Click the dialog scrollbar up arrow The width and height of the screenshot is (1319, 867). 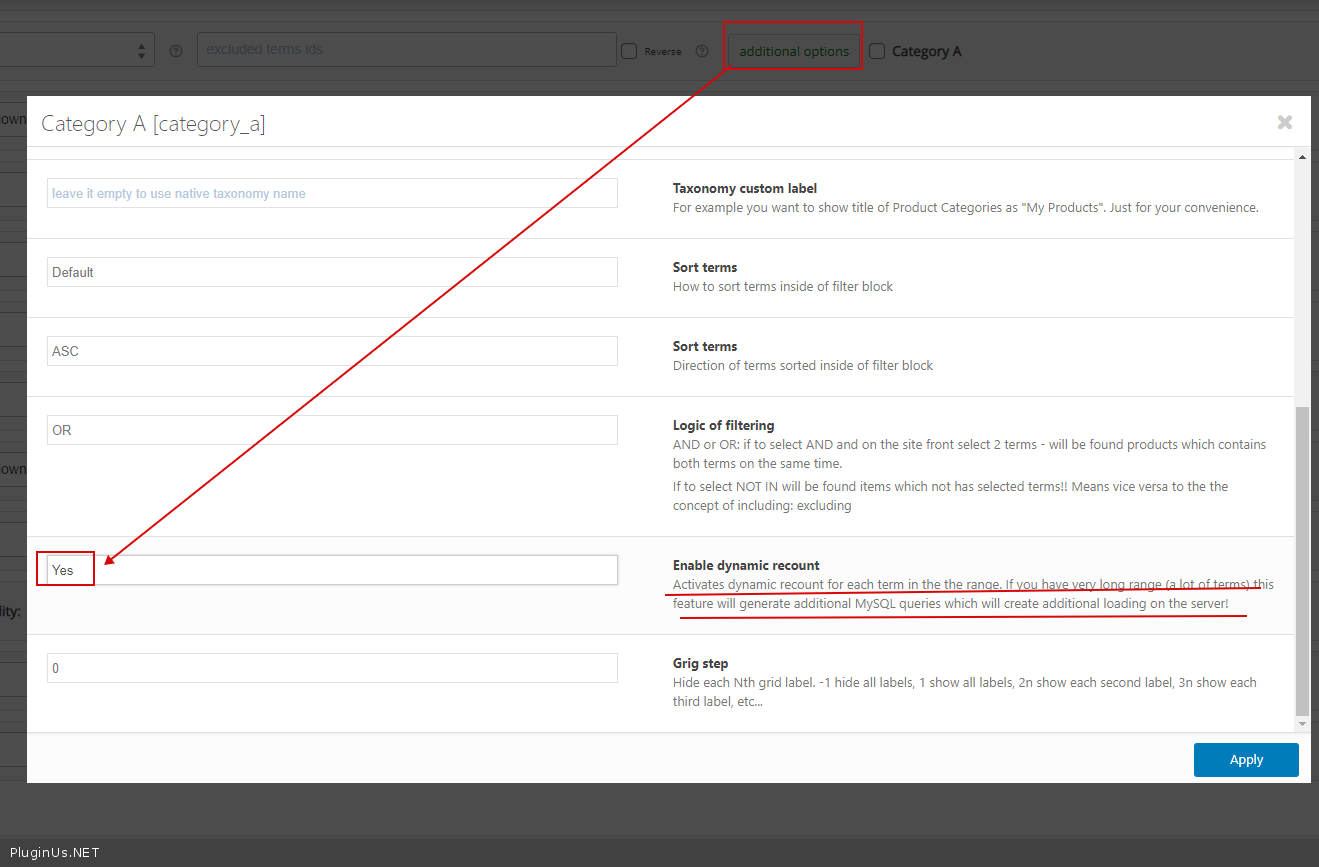(x=1302, y=157)
